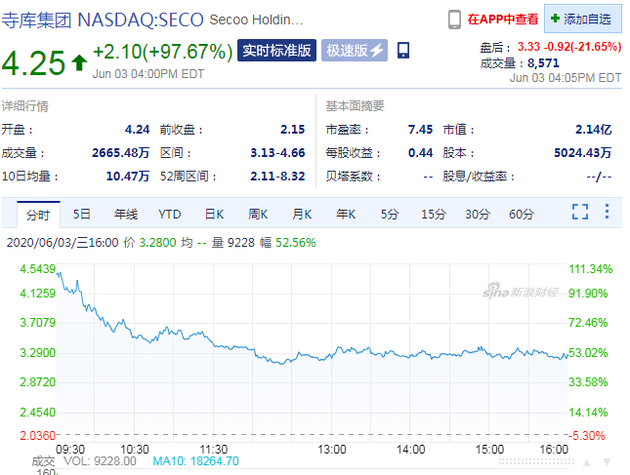Click the dotted drag handle below chart

point(536,463)
